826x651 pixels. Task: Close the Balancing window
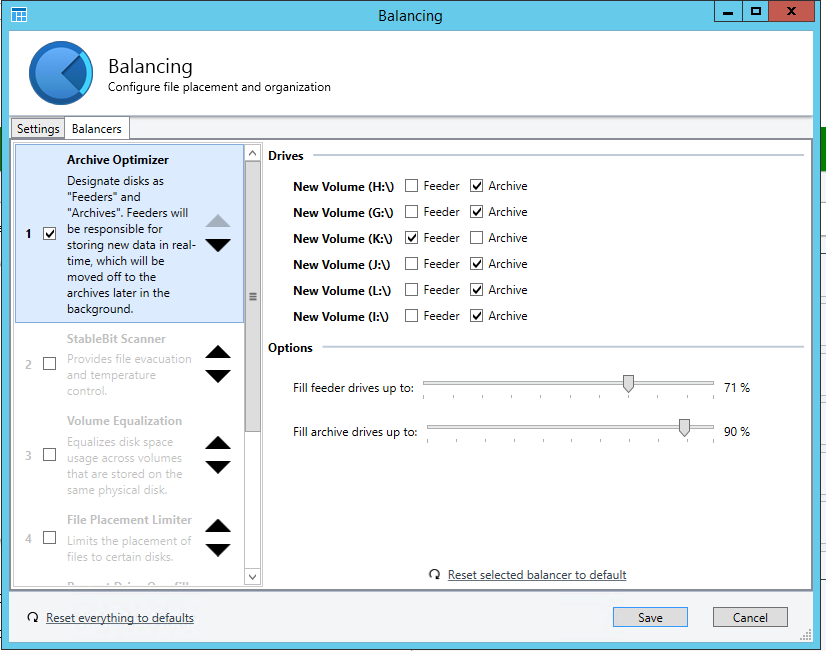point(791,11)
